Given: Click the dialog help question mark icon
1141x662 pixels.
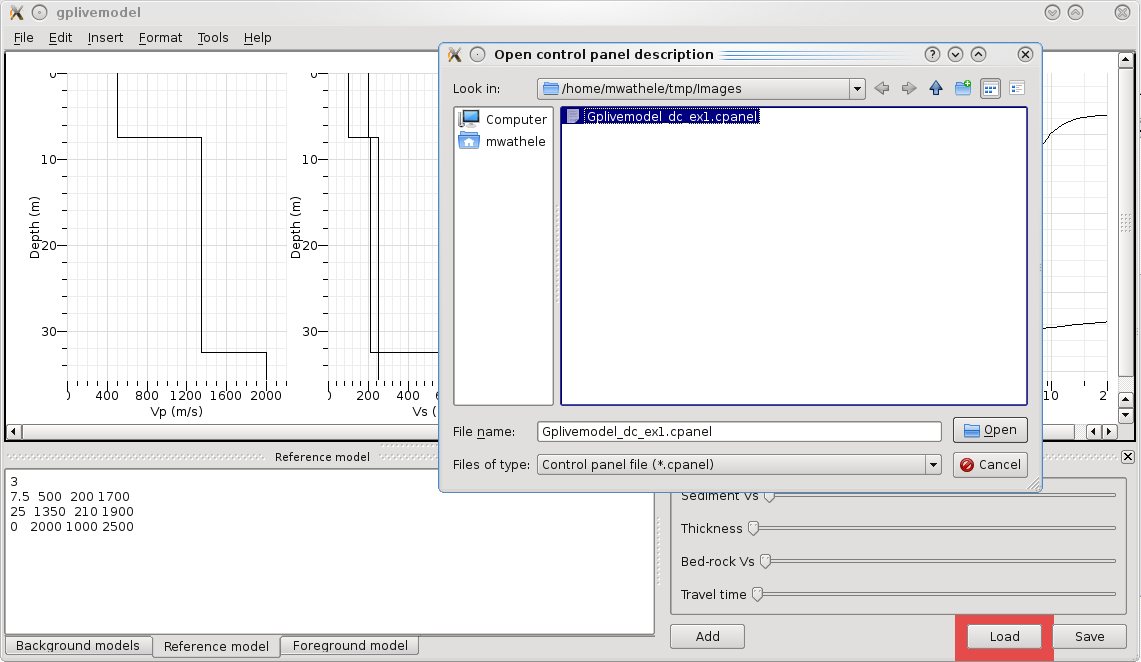Looking at the screenshot, I should (x=932, y=55).
